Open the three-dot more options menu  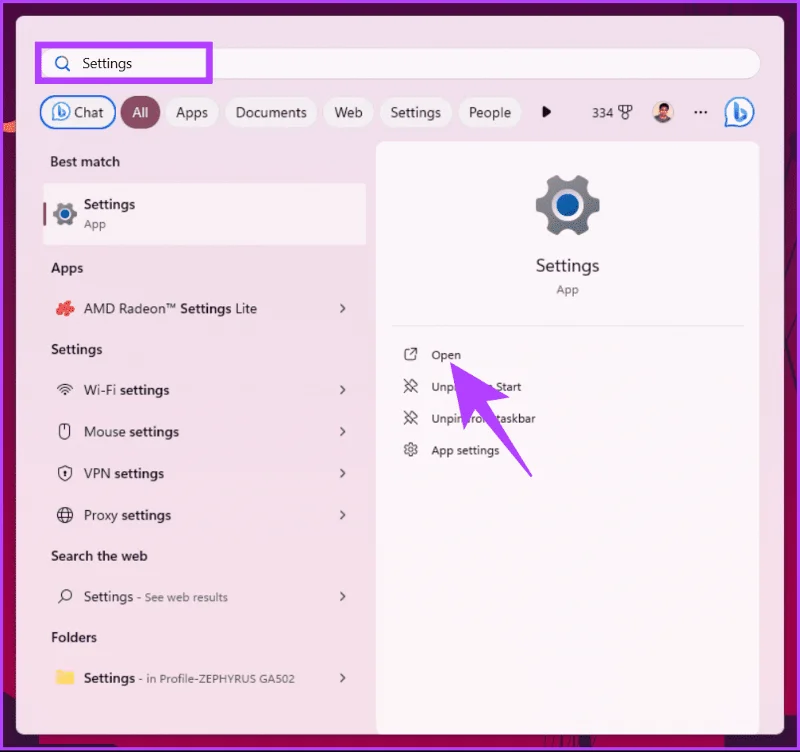[701, 112]
